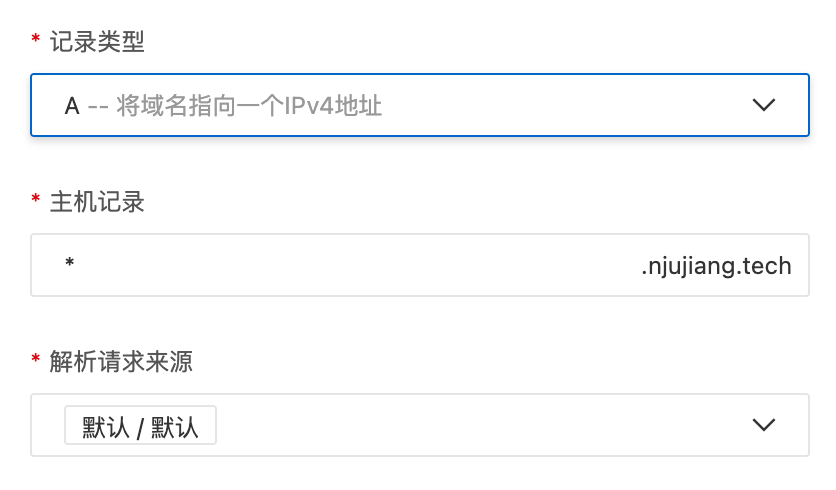836x490 pixels.
Task: Click the 解析请求来源 field label
Action: pyautogui.click(x=121, y=361)
